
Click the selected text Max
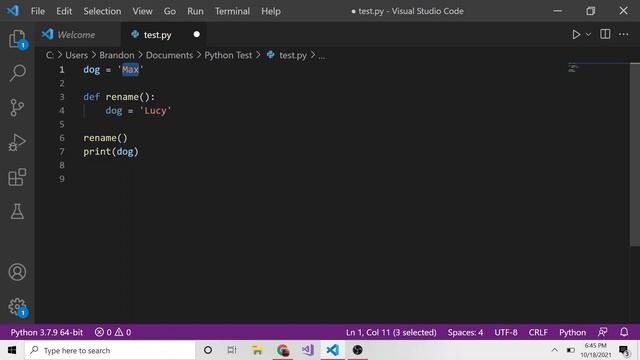(x=130, y=70)
